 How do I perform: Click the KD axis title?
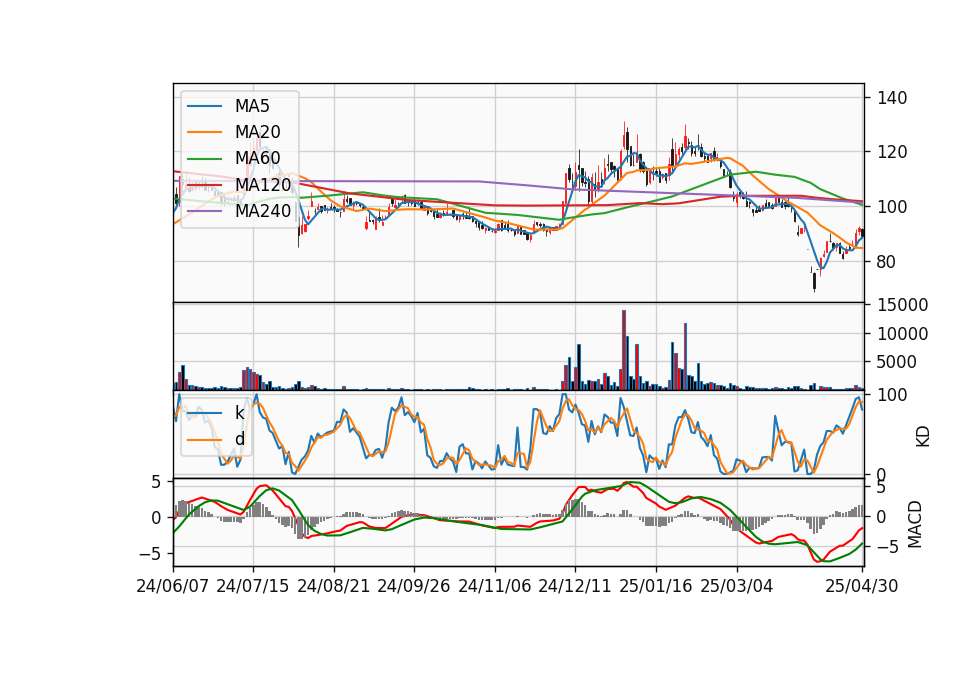923,436
